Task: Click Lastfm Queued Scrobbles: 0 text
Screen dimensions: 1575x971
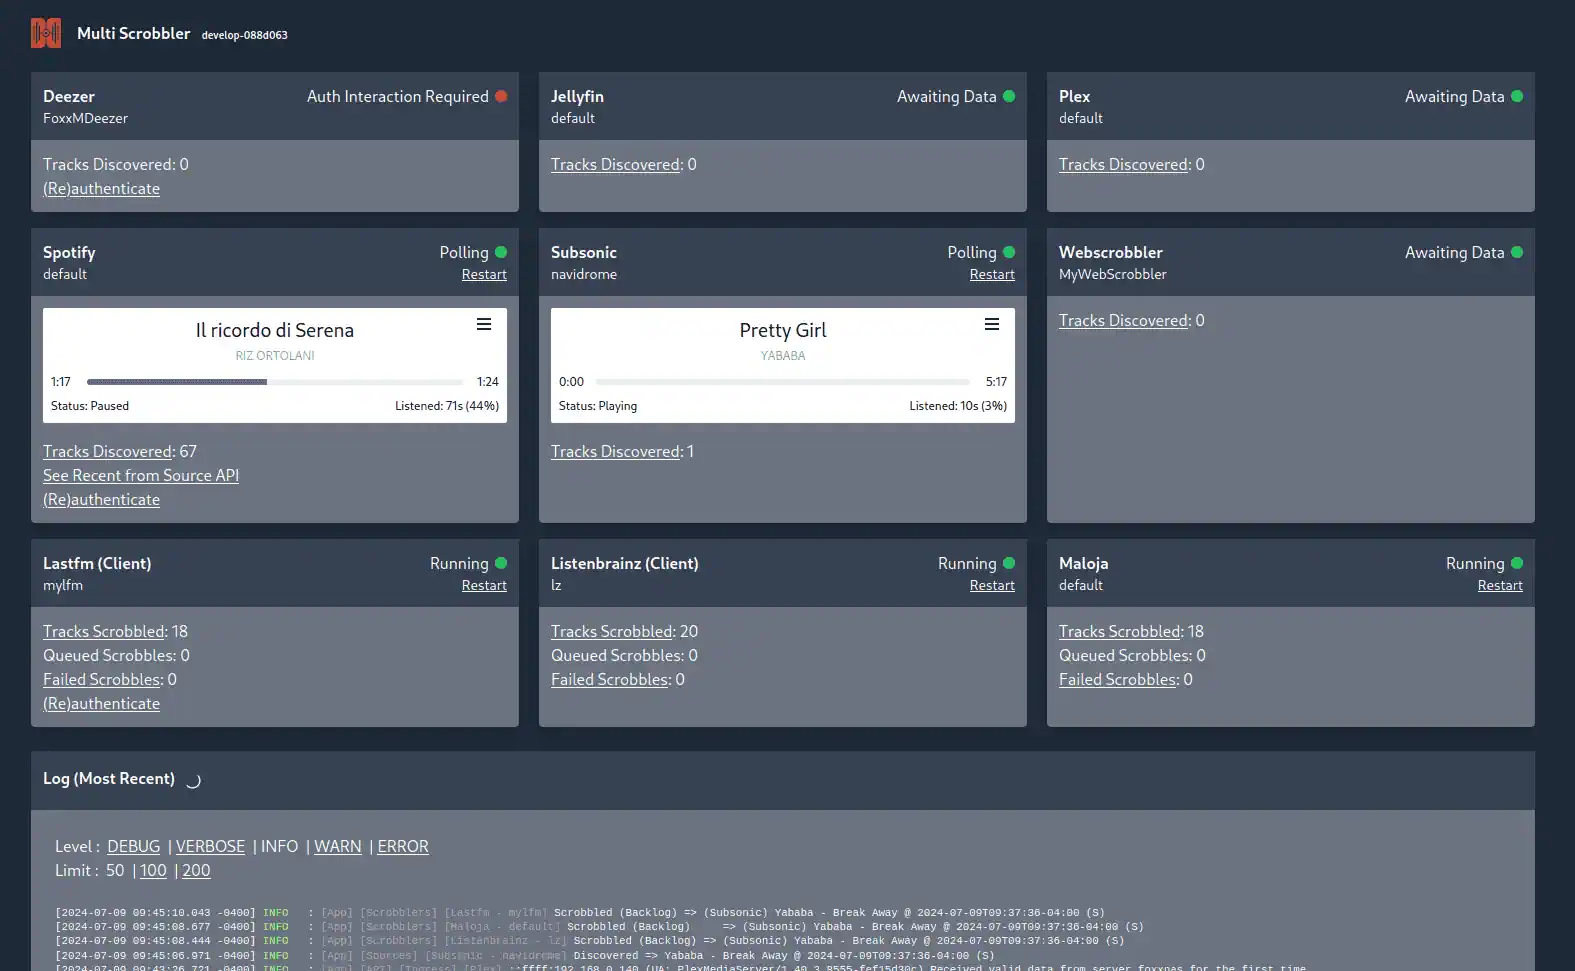Action: [116, 655]
